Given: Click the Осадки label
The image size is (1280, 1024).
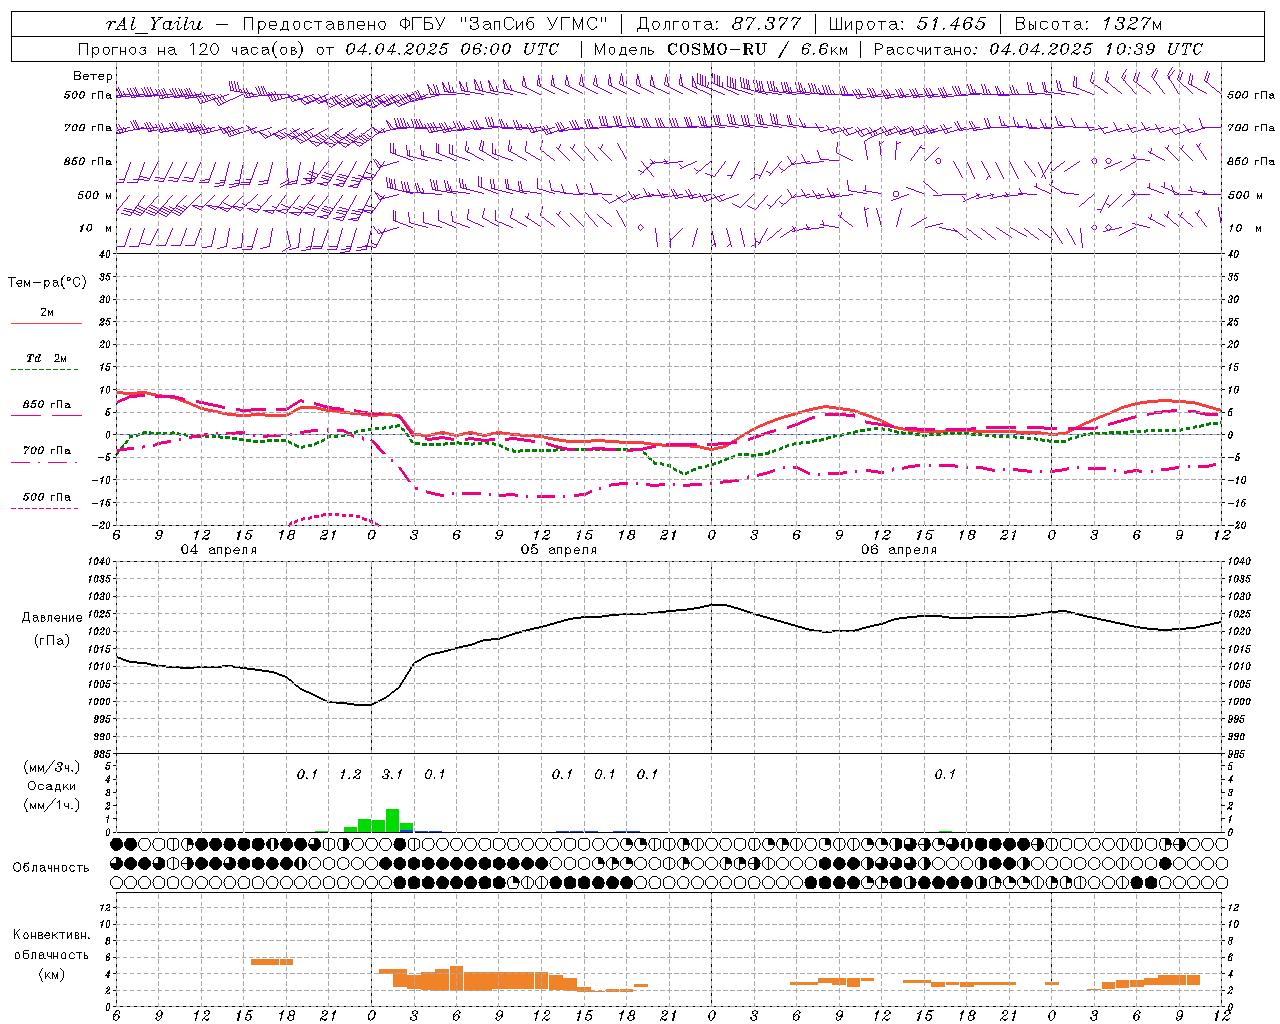Looking at the screenshot, I should coord(50,786).
